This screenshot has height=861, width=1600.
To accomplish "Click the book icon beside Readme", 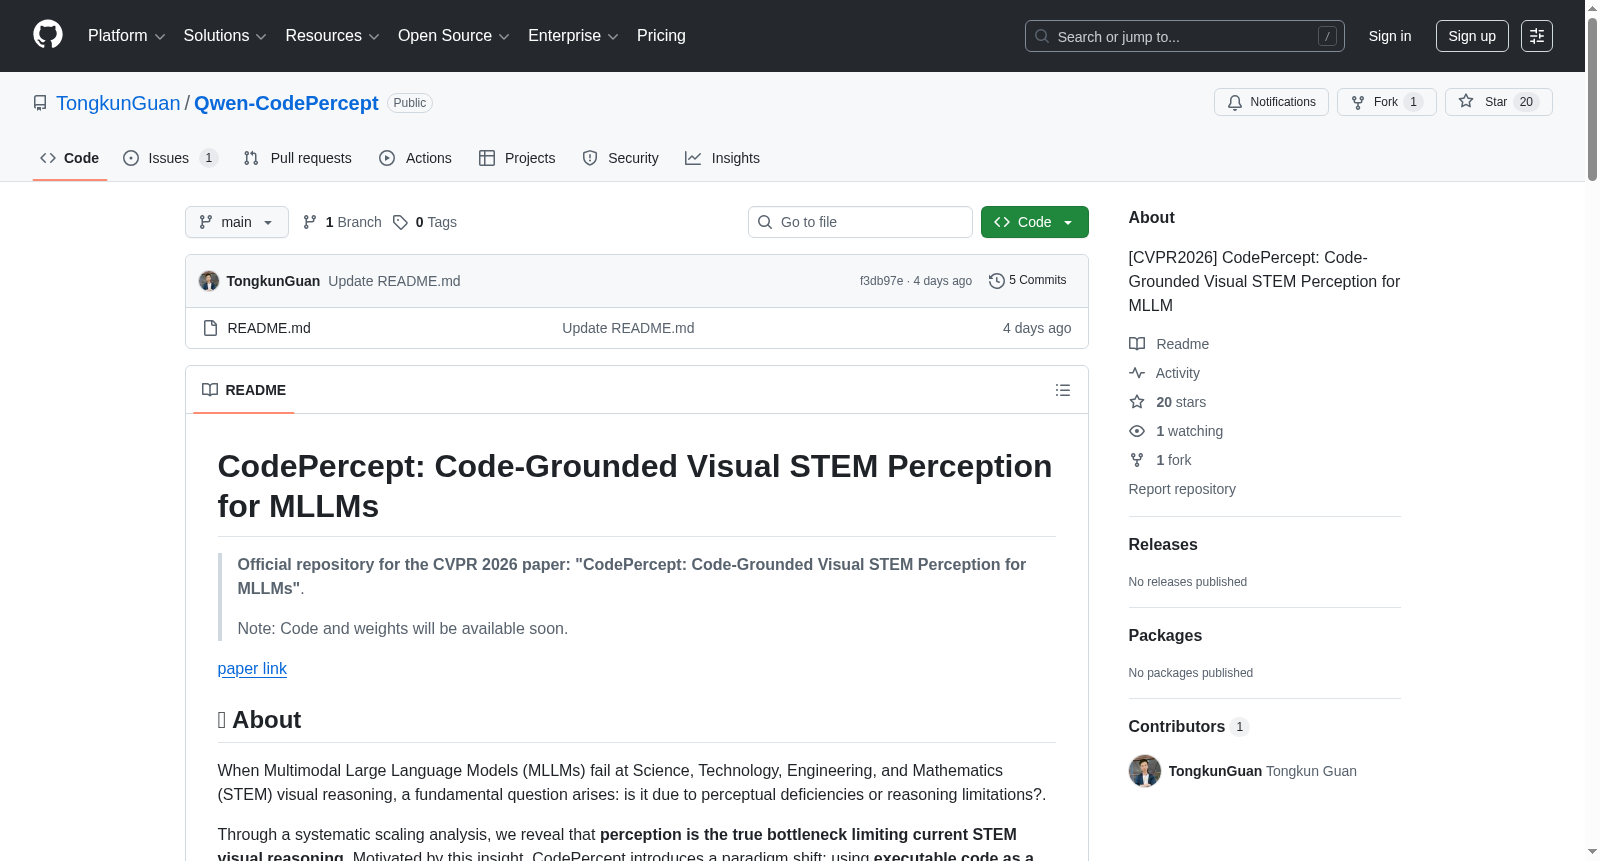I will point(1137,344).
